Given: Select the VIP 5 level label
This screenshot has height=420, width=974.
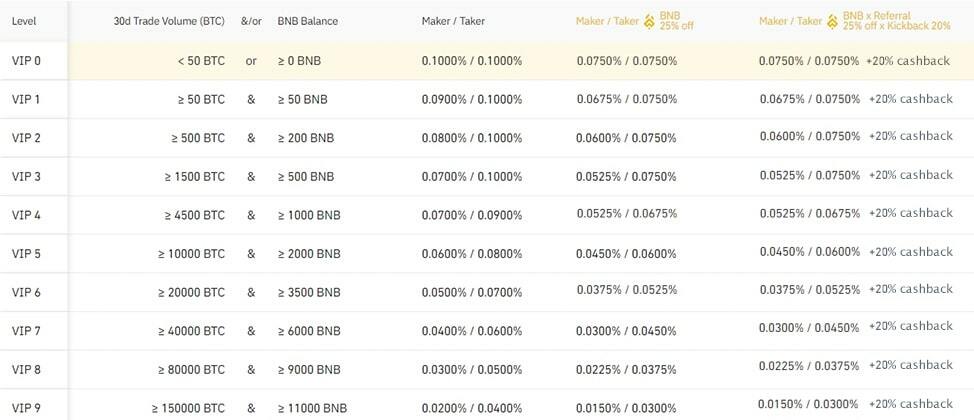Looking at the screenshot, I should tap(26, 254).
